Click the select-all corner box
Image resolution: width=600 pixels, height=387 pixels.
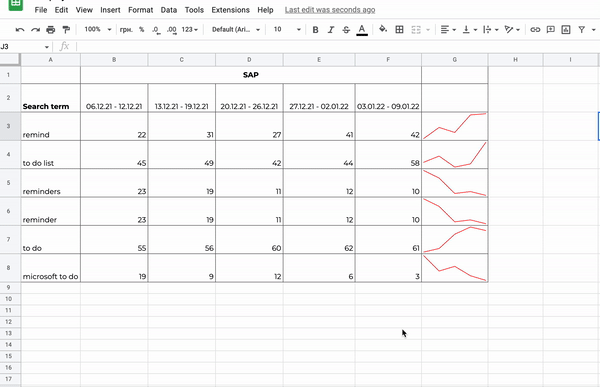point(10,59)
